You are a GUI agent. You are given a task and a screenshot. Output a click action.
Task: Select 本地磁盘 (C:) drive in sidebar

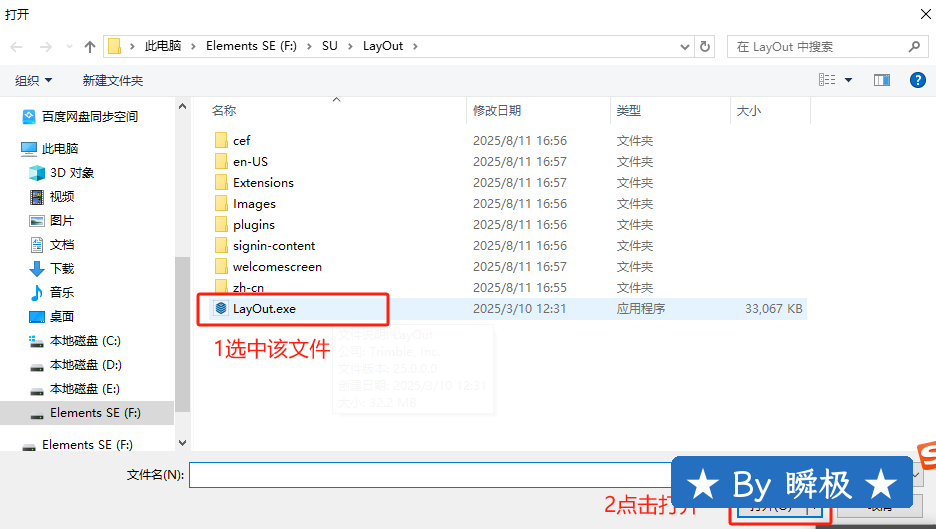coord(85,341)
